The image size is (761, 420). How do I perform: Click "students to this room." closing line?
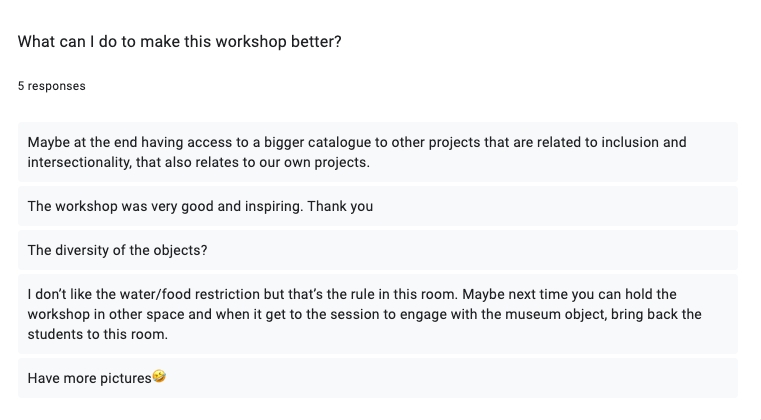pos(98,334)
